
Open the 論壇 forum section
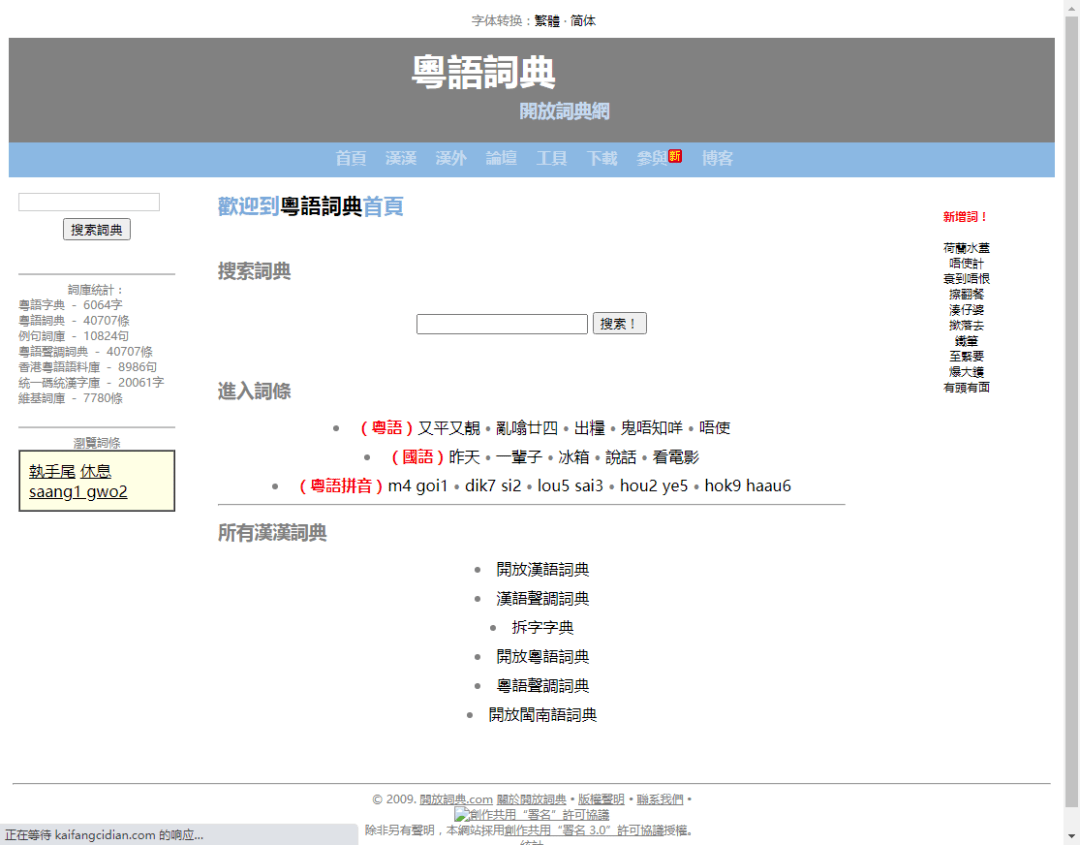501,158
